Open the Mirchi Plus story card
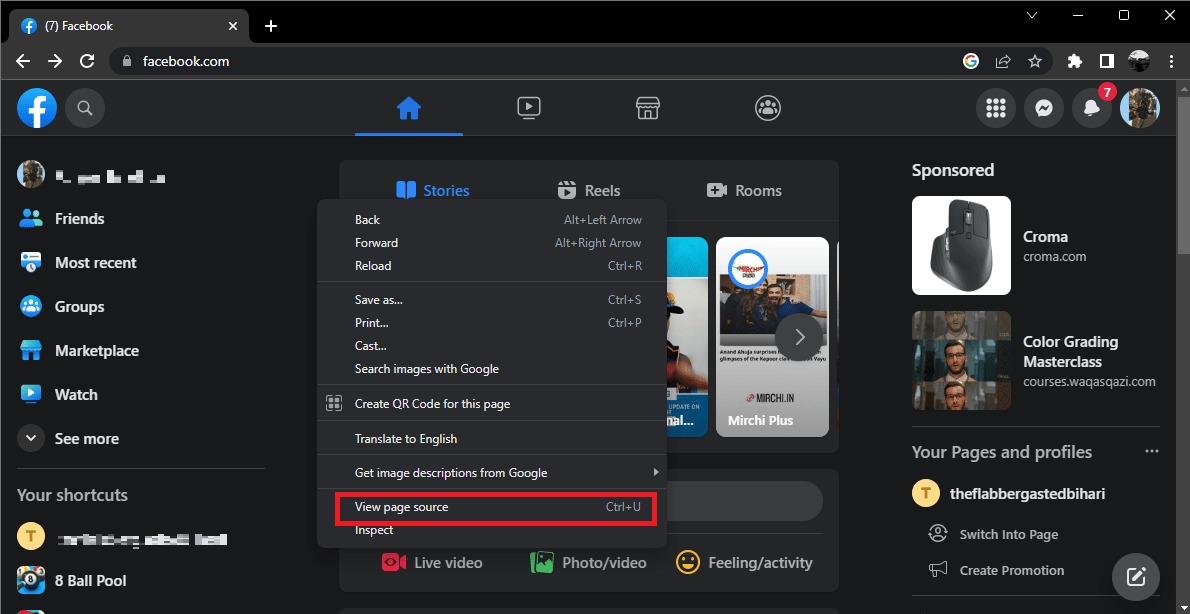 [773, 337]
